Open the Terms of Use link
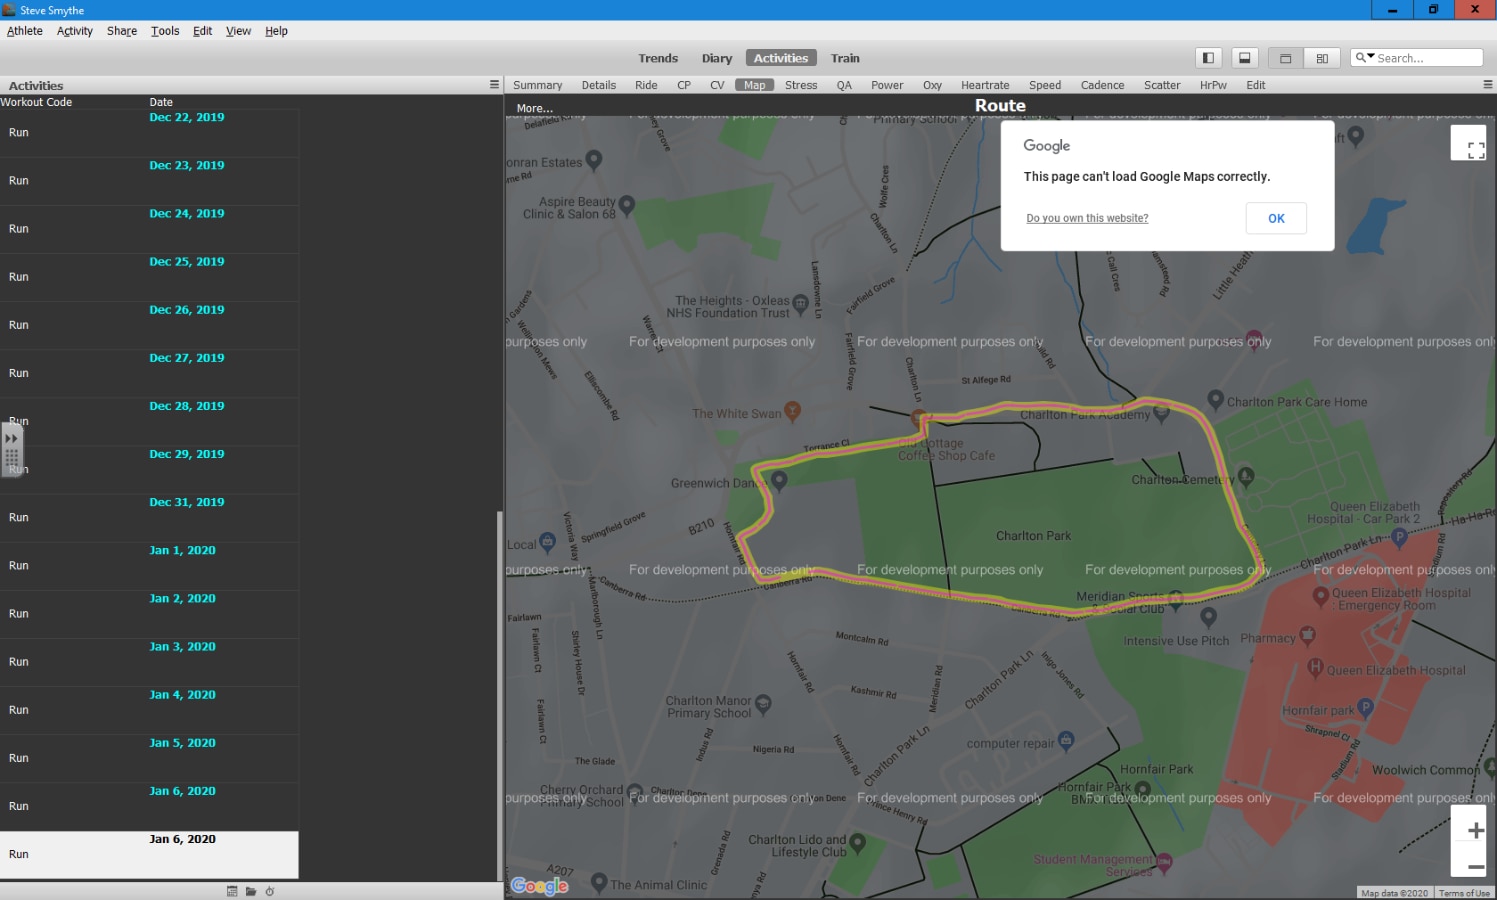Viewport: 1497px width, 900px height. pos(1464,893)
